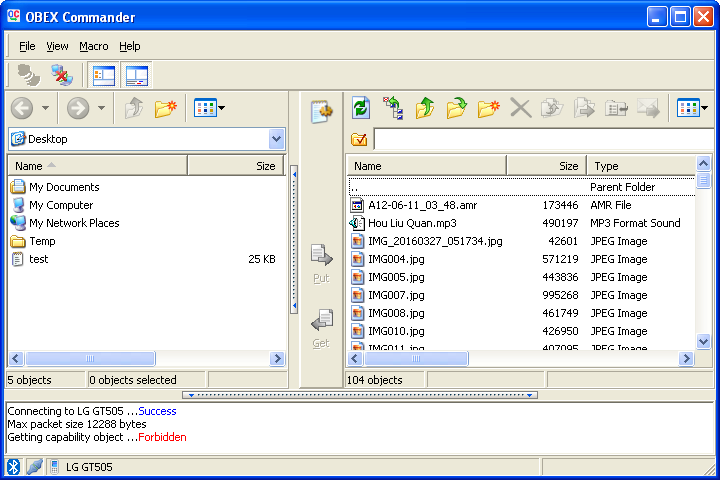Open the View menu
The width and height of the screenshot is (720, 480).
57,46
